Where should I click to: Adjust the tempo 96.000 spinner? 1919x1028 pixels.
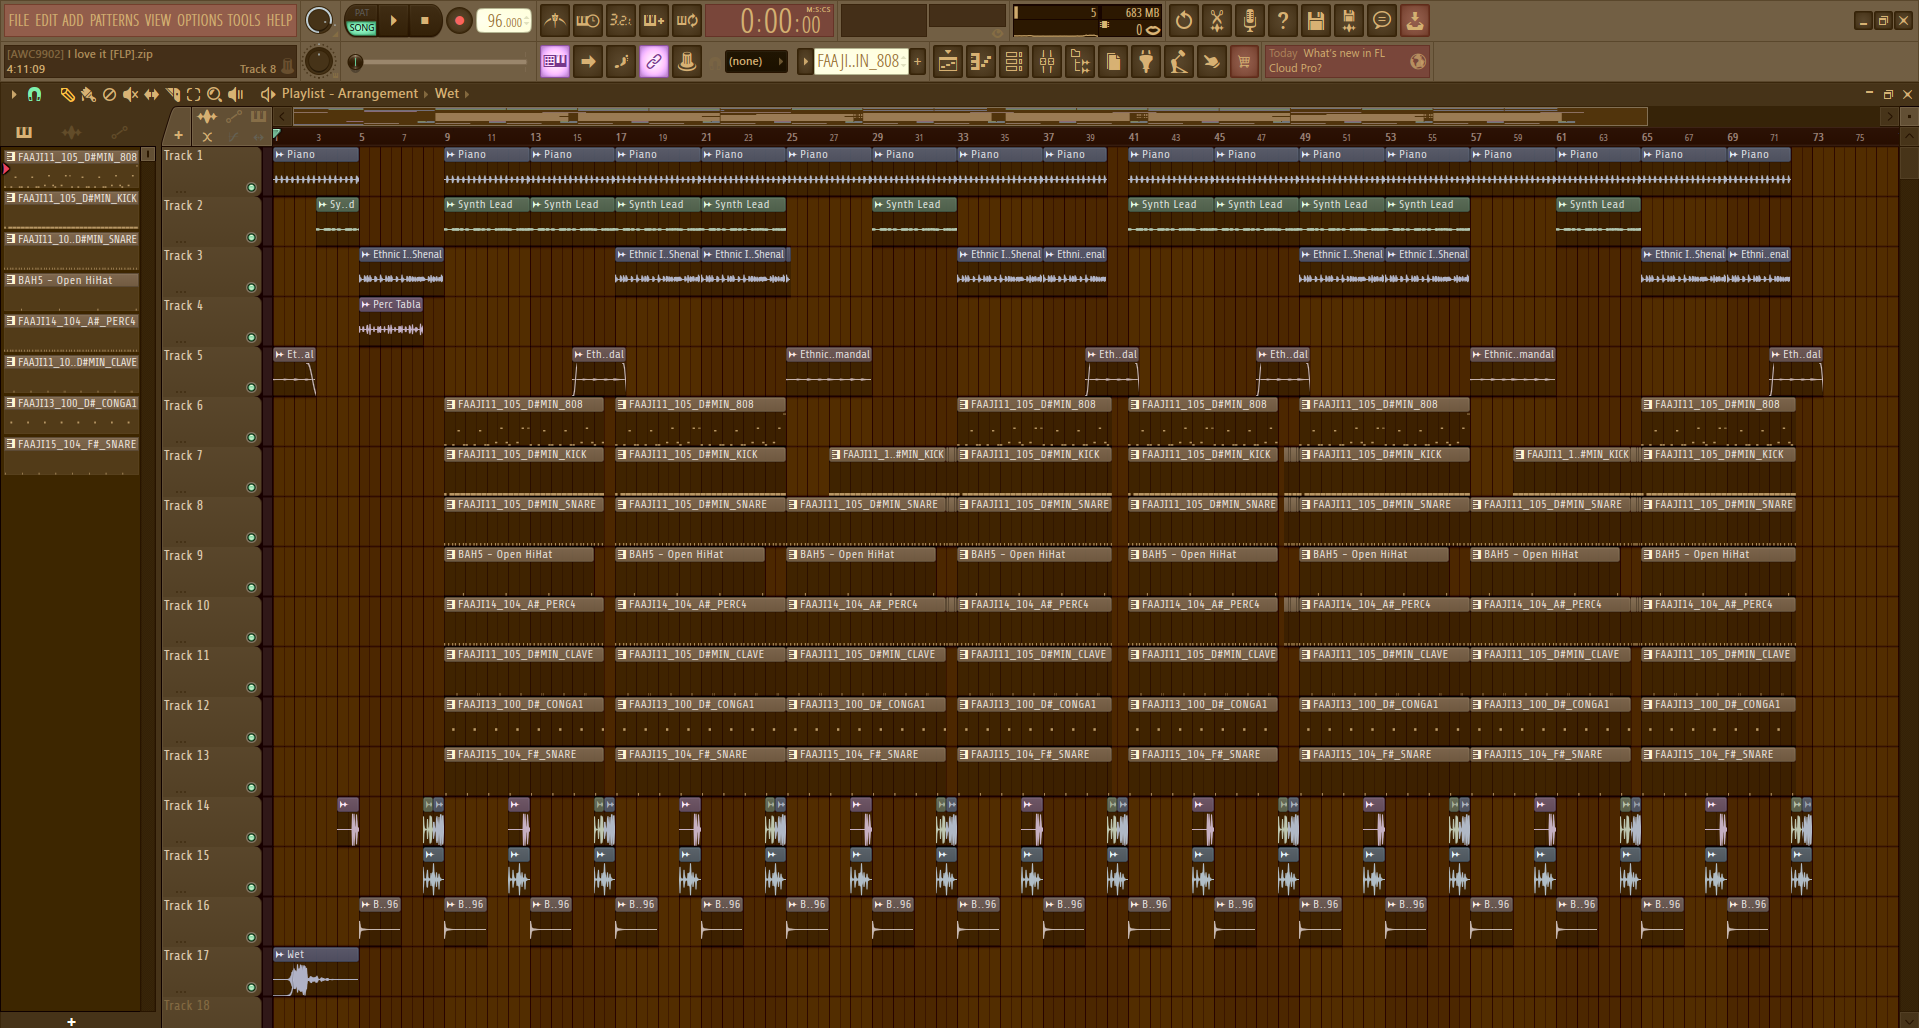504,21
